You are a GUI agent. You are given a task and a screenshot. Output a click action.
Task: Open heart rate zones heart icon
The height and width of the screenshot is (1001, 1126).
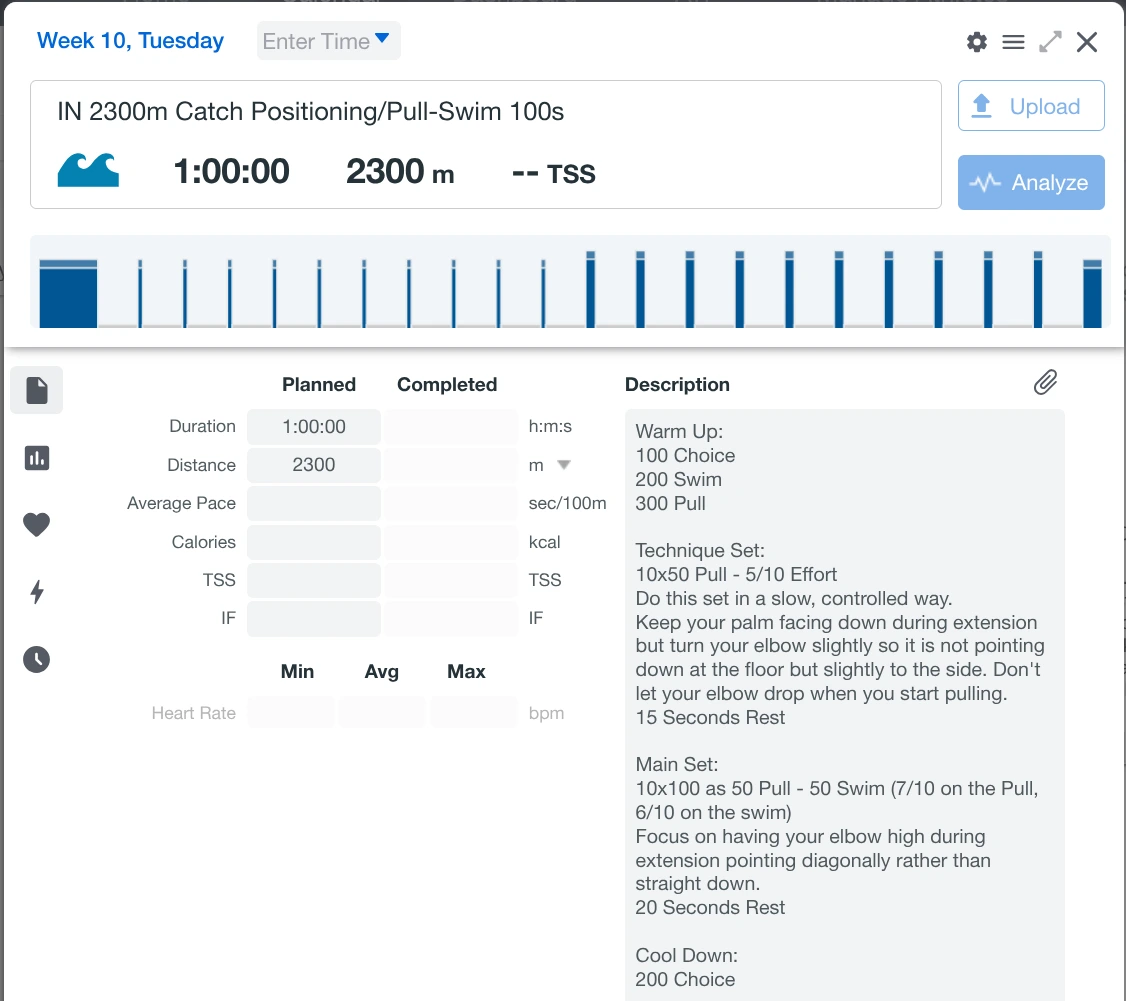pyautogui.click(x=37, y=525)
